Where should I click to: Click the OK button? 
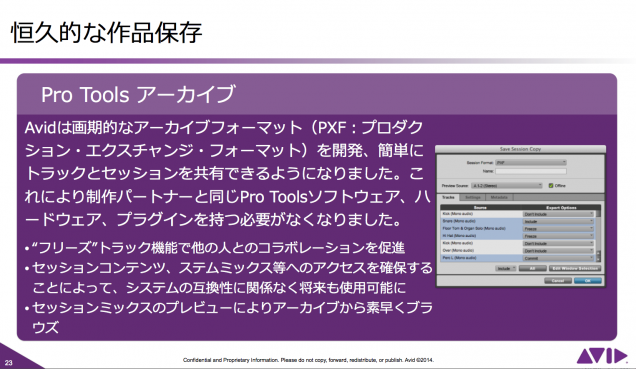pos(588,281)
